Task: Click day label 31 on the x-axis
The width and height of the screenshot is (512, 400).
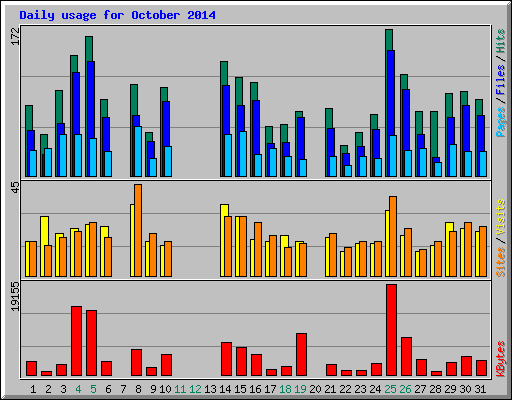Action: tap(480, 389)
